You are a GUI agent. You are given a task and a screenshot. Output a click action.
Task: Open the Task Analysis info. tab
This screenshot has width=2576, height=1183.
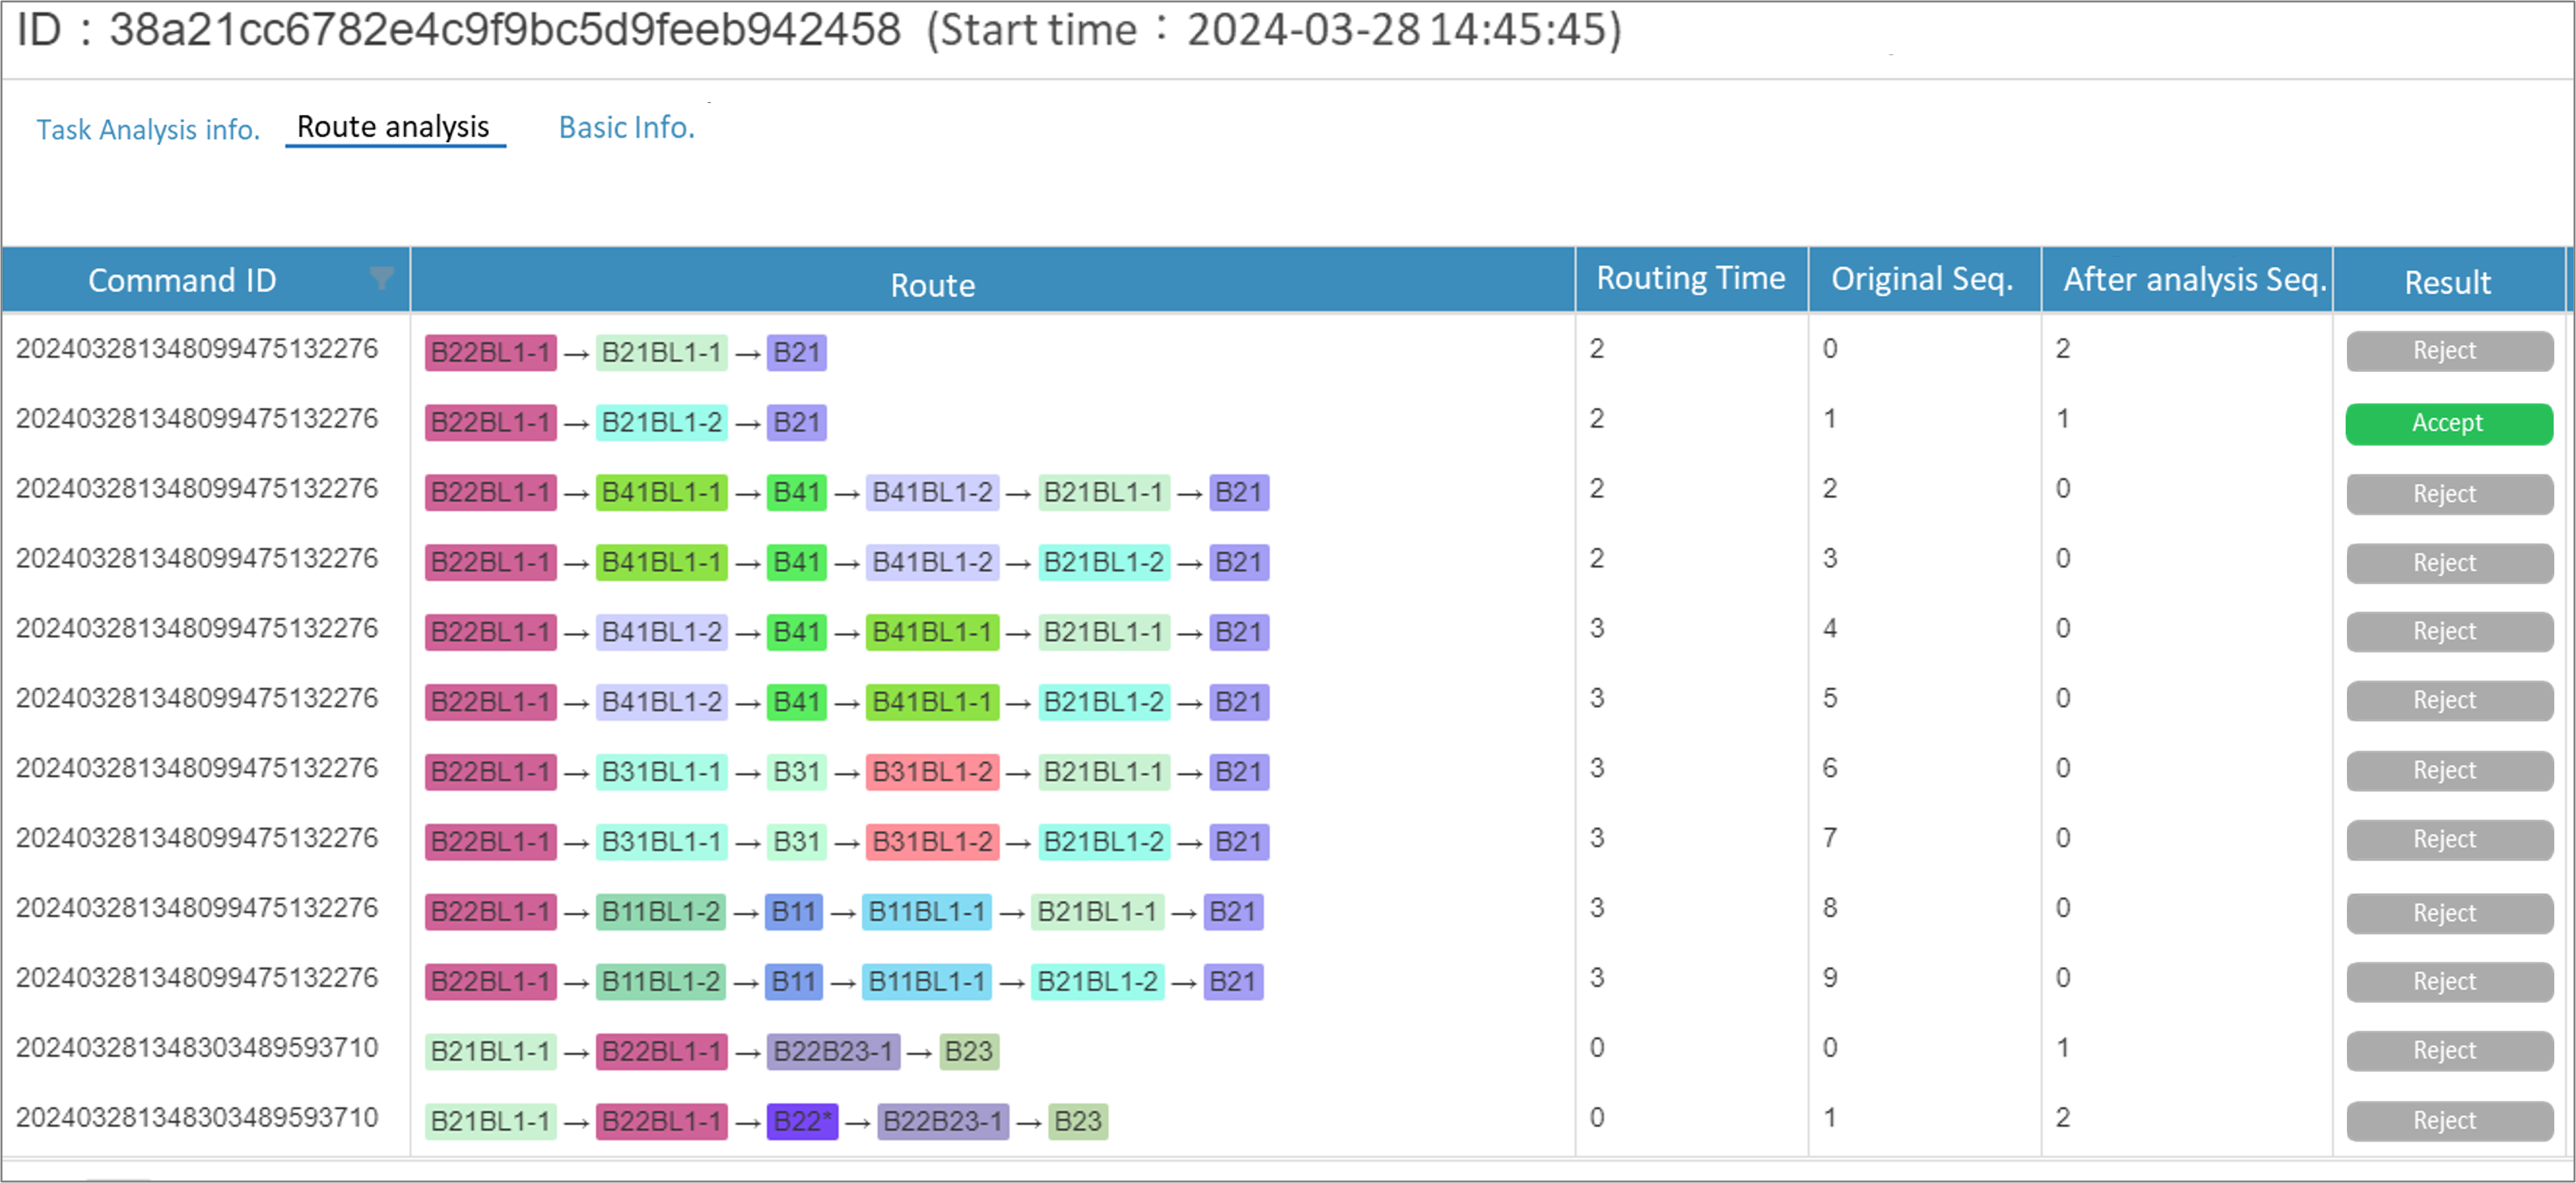148,130
